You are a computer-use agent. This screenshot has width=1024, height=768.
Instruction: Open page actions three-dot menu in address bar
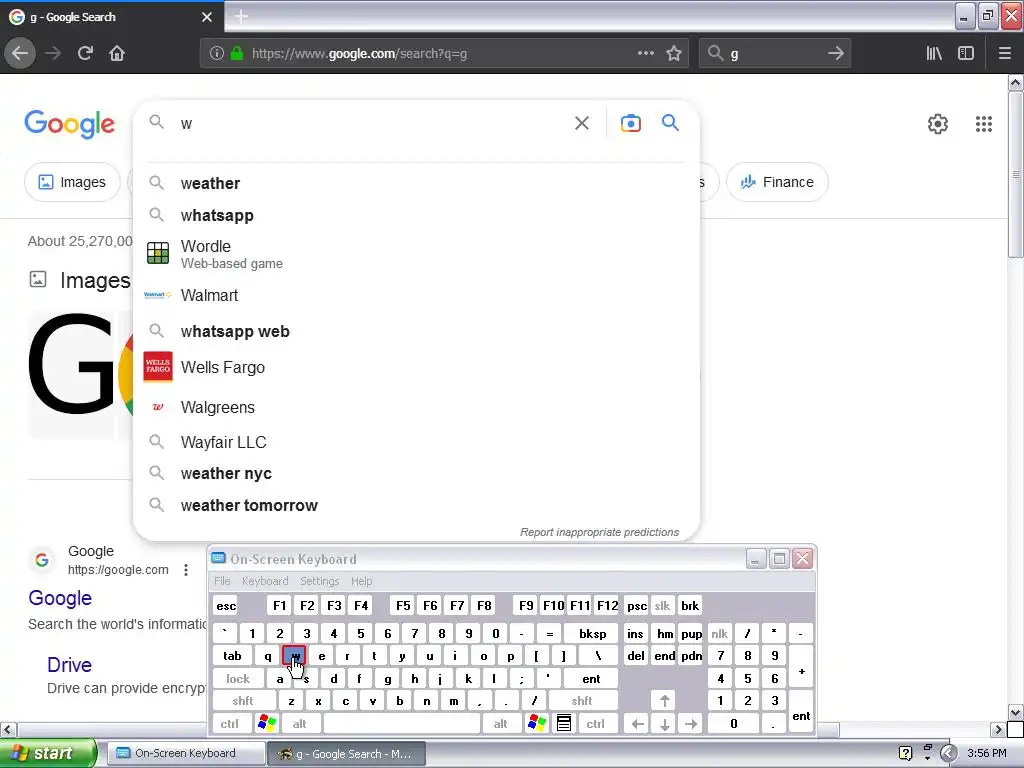[x=645, y=54]
